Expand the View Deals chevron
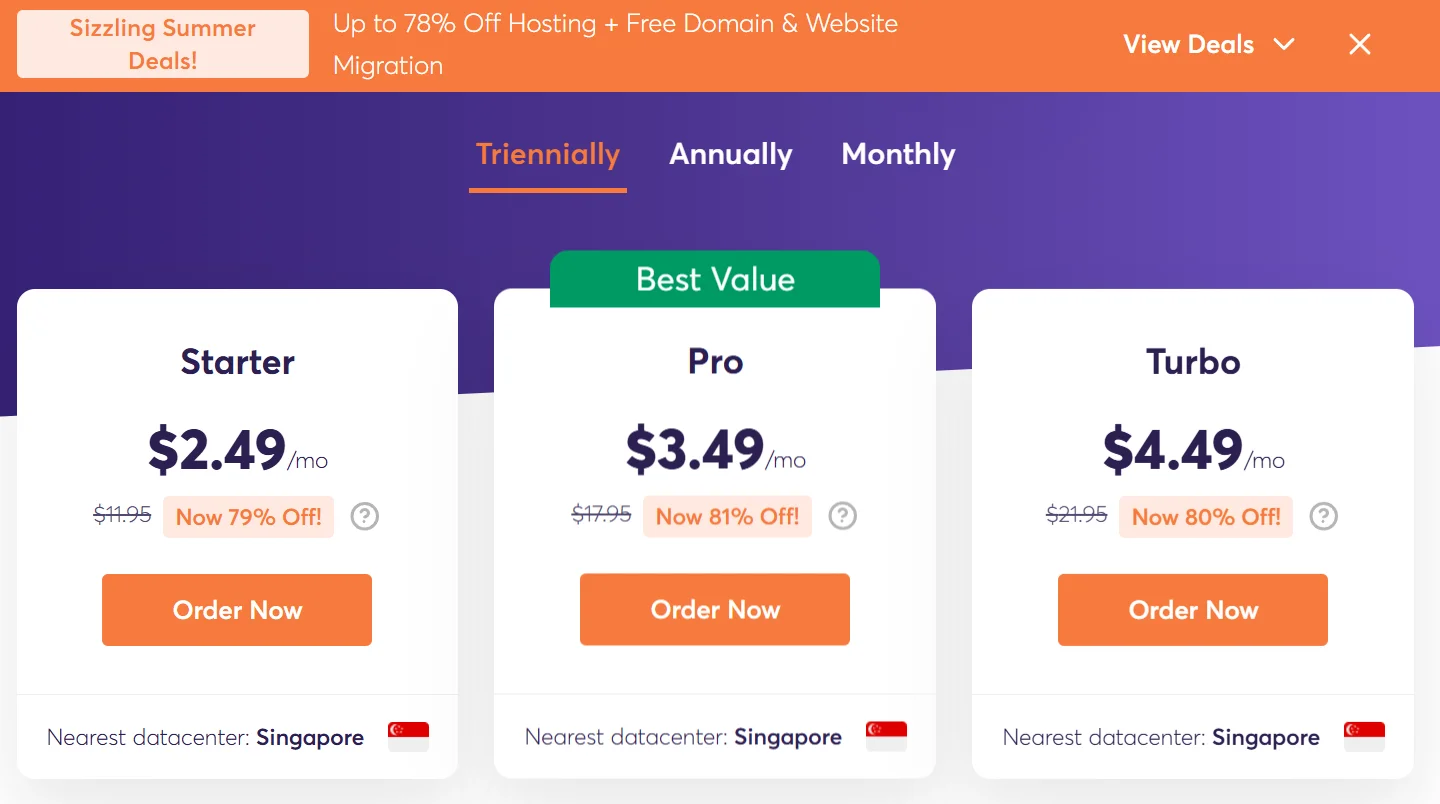 tap(1284, 44)
